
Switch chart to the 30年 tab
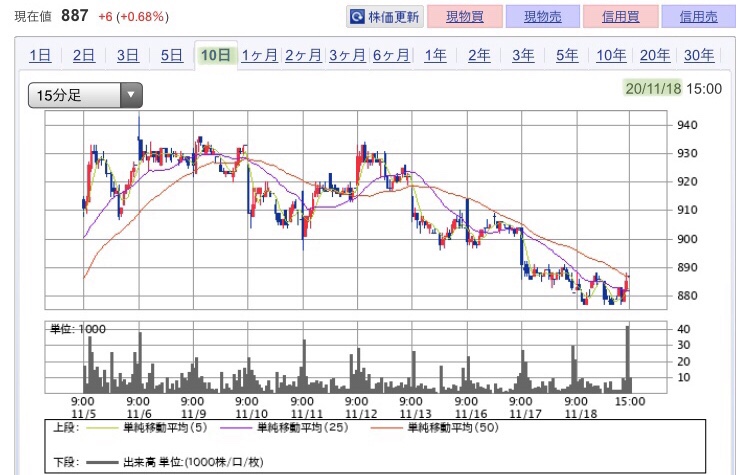pyautogui.click(x=699, y=55)
